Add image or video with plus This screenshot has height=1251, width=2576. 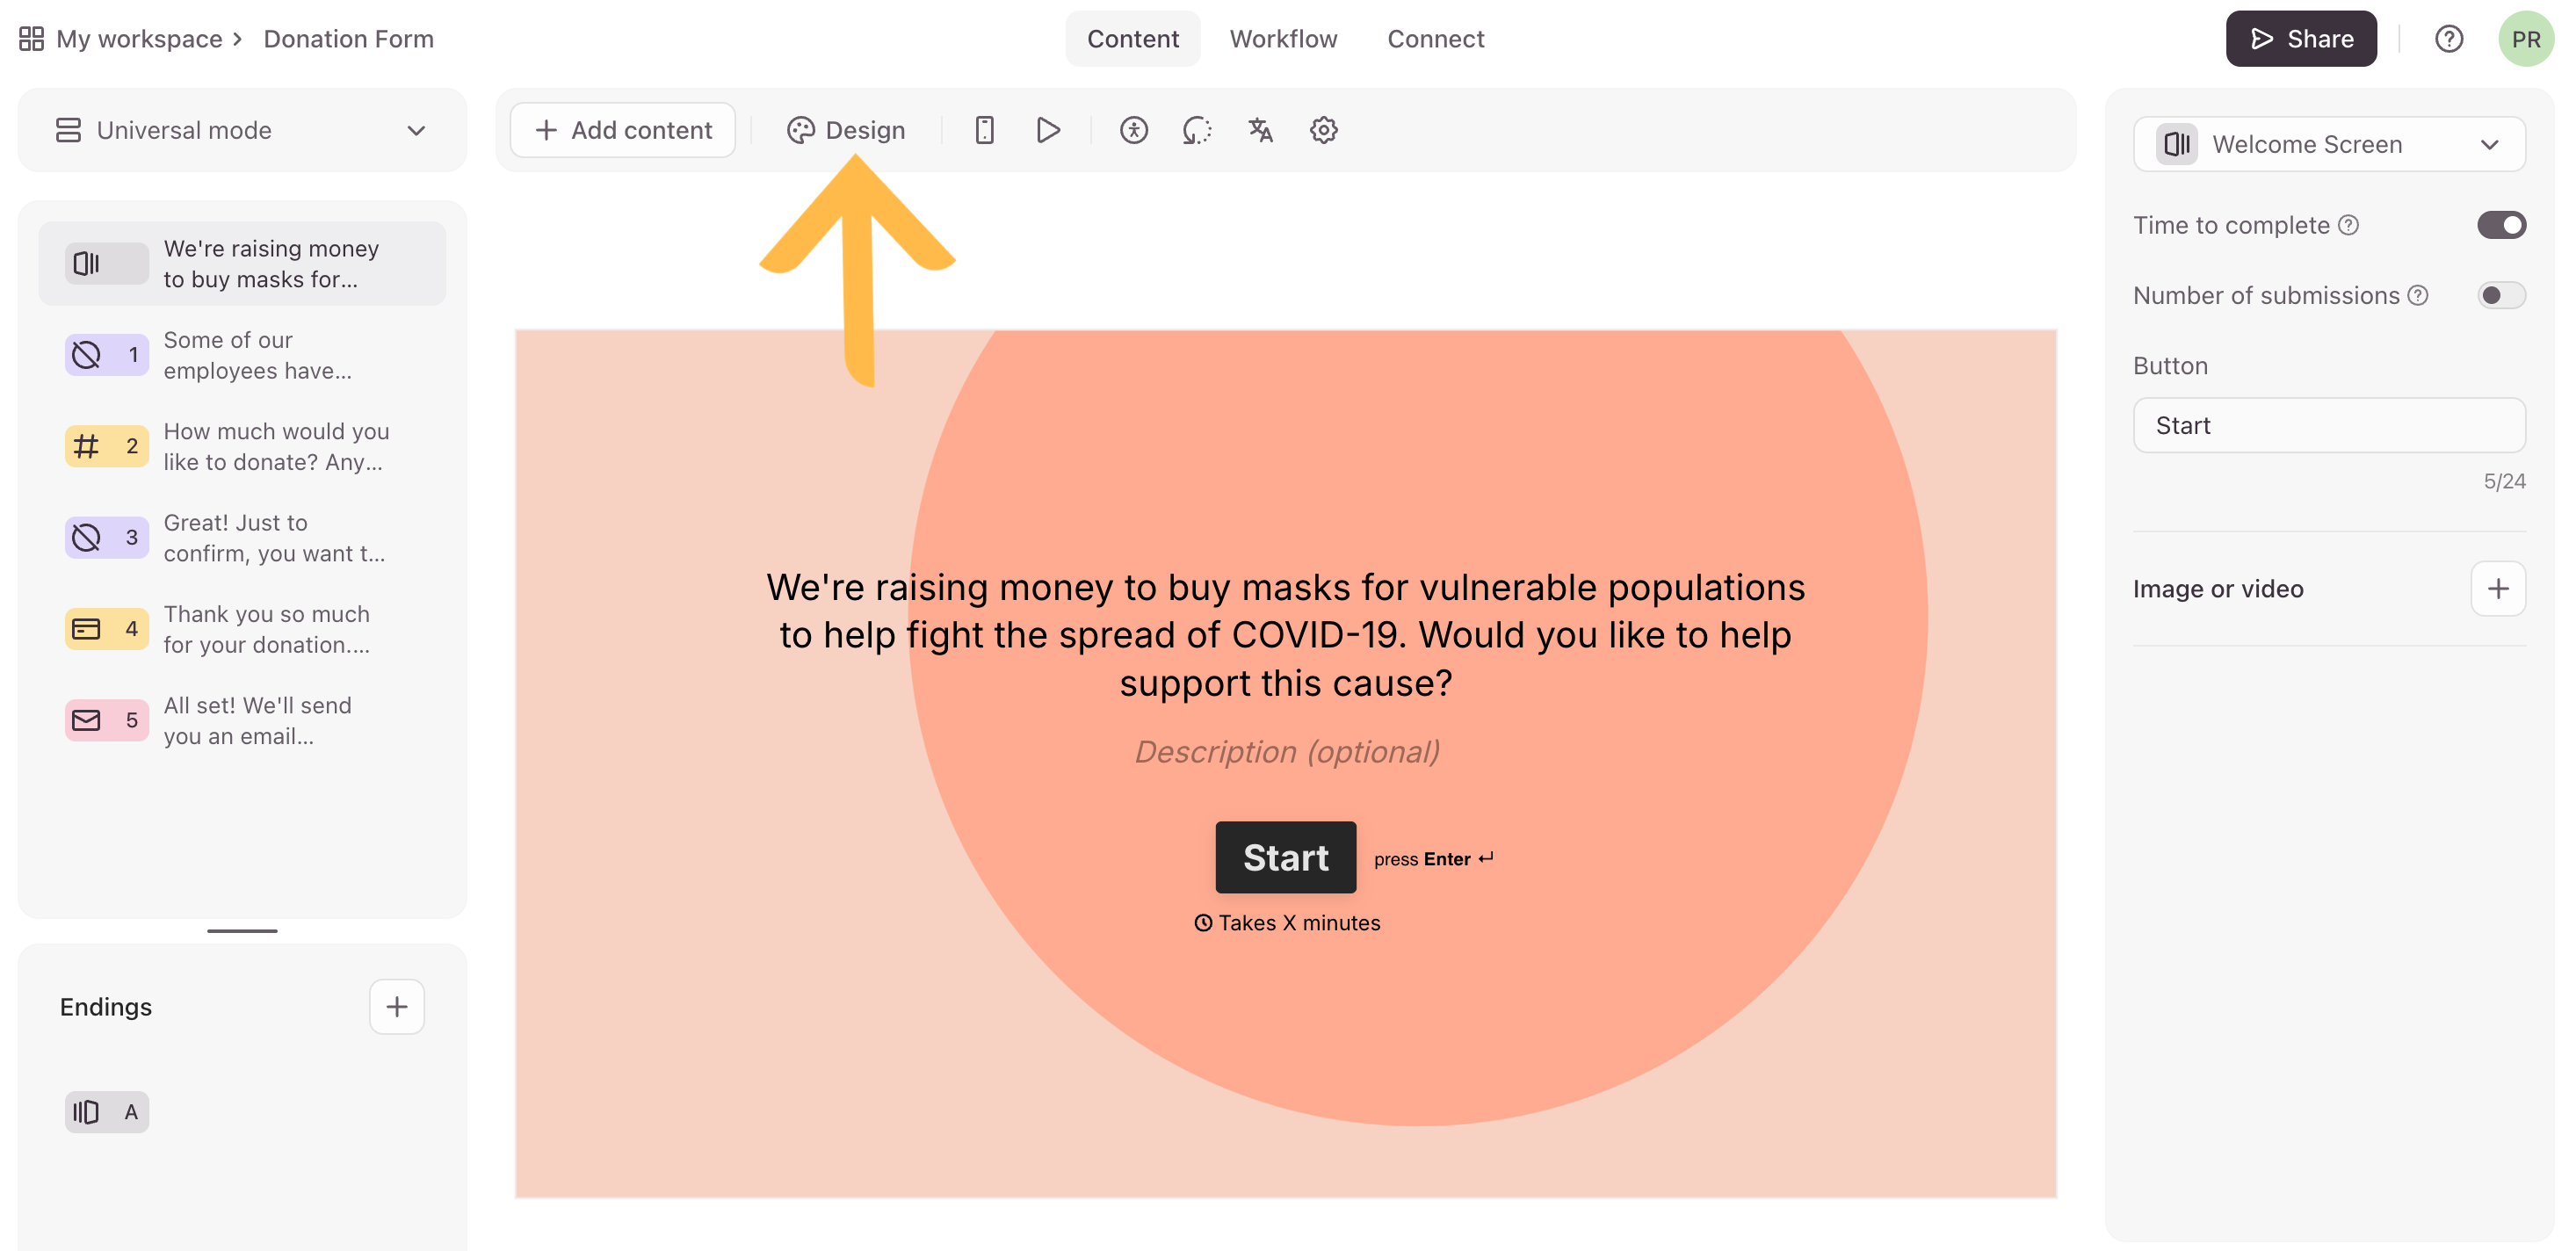click(x=2497, y=588)
